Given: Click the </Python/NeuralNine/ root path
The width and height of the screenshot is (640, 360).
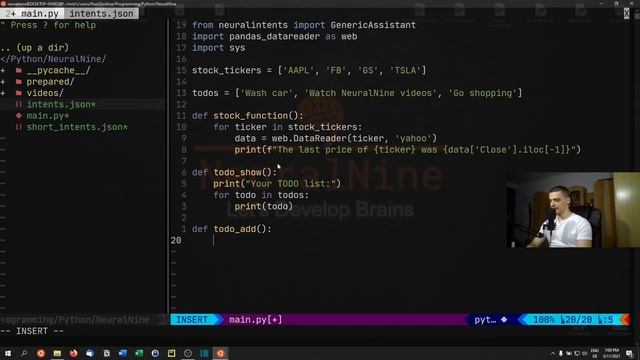Looking at the screenshot, I should coord(53,59).
